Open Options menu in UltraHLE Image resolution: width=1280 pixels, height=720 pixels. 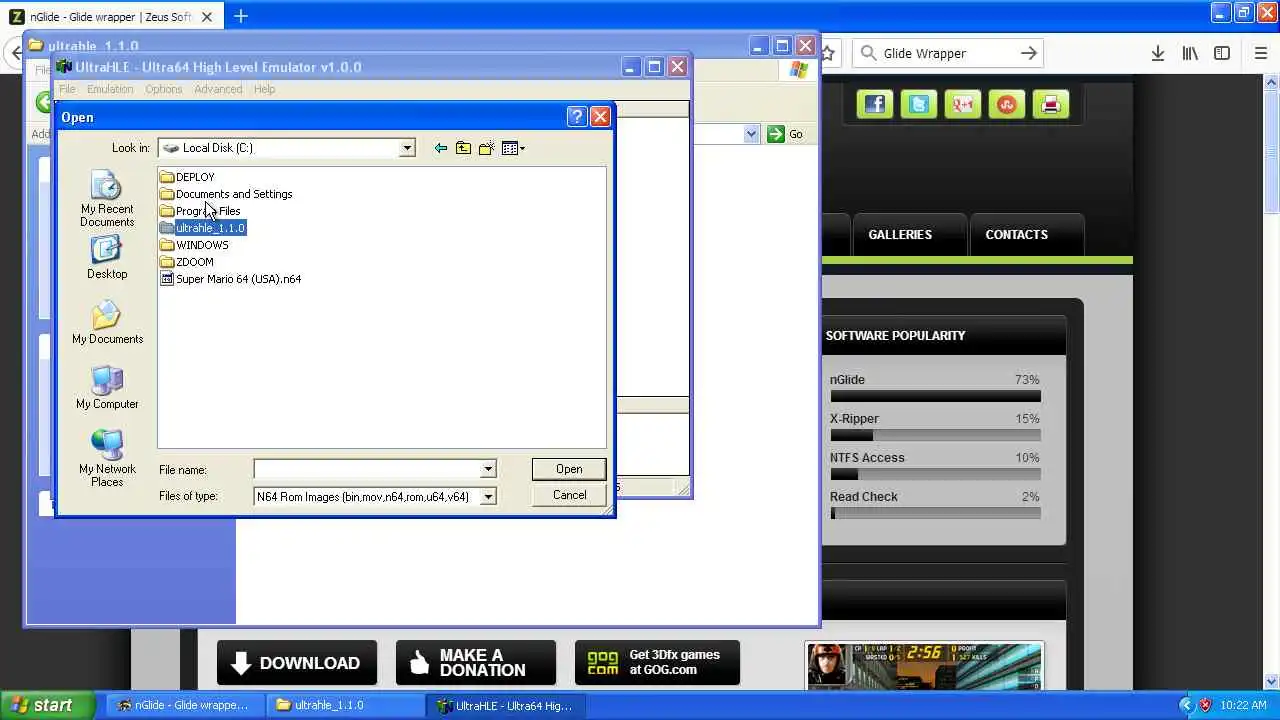coord(163,89)
